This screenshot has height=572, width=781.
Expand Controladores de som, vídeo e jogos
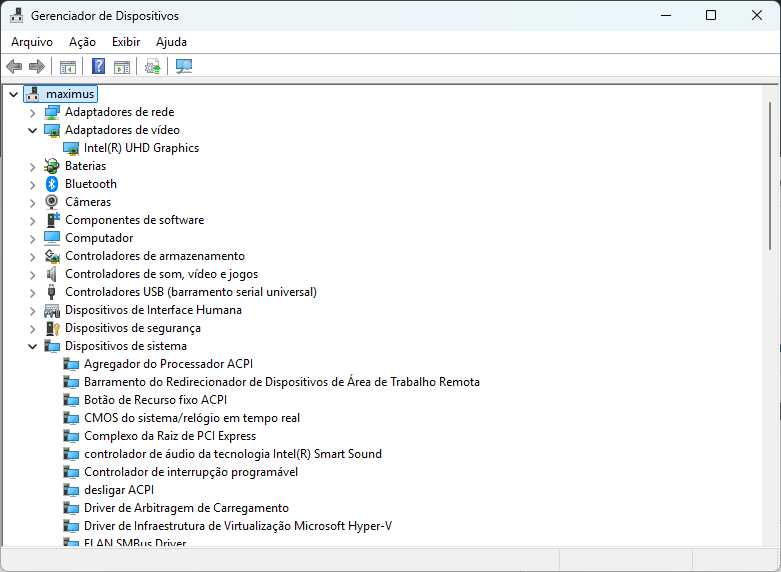click(x=32, y=274)
